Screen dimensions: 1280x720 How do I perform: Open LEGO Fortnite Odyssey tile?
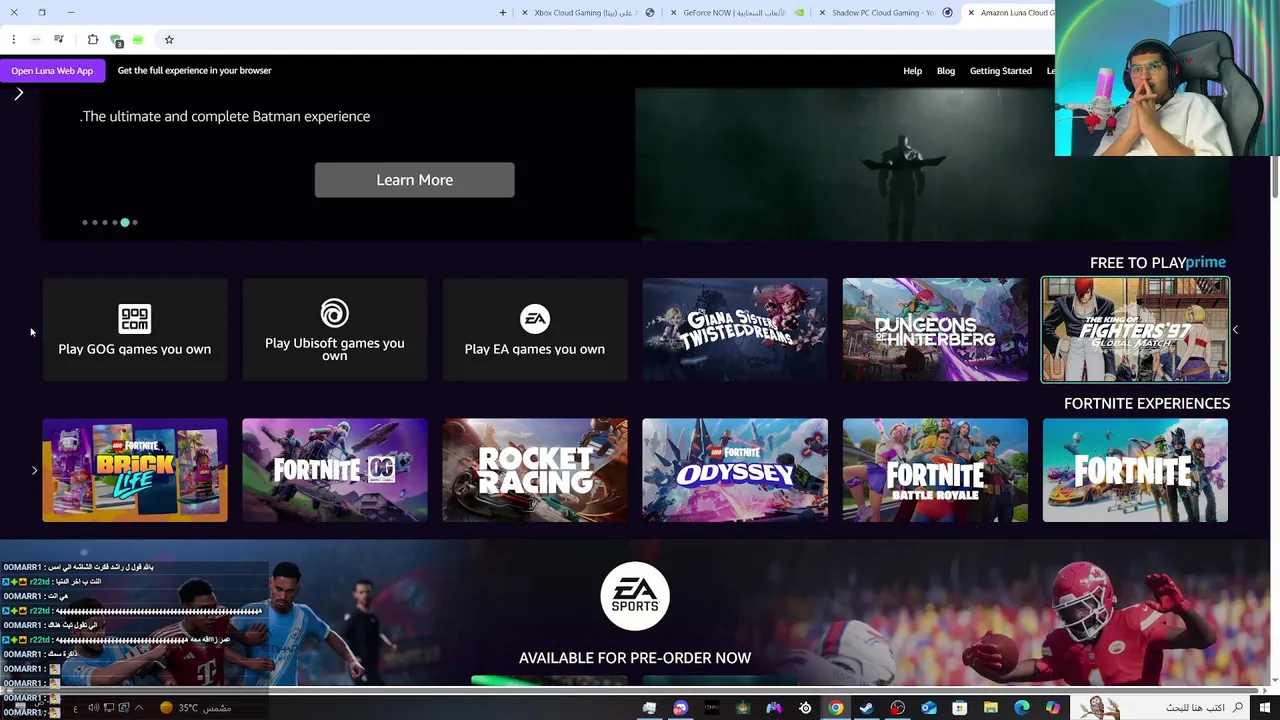735,470
